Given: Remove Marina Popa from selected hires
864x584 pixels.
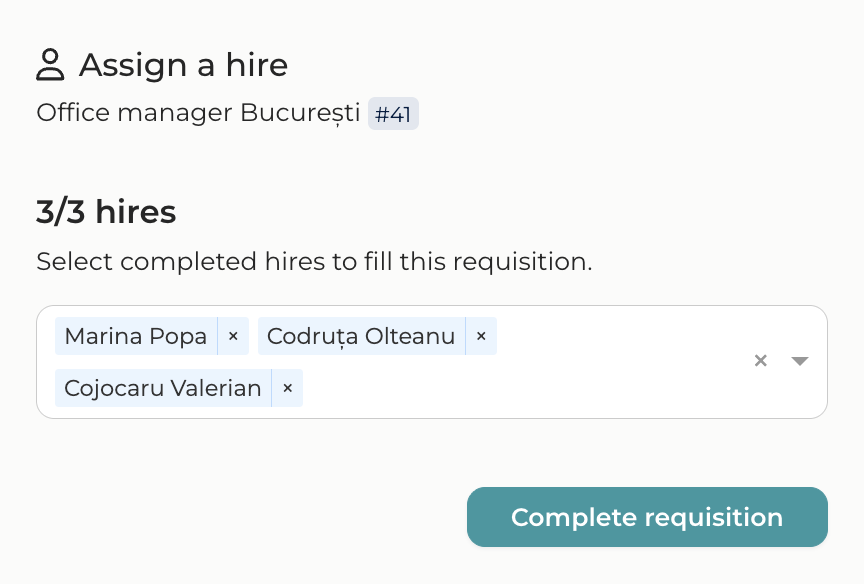Looking at the screenshot, I should pos(233,337).
